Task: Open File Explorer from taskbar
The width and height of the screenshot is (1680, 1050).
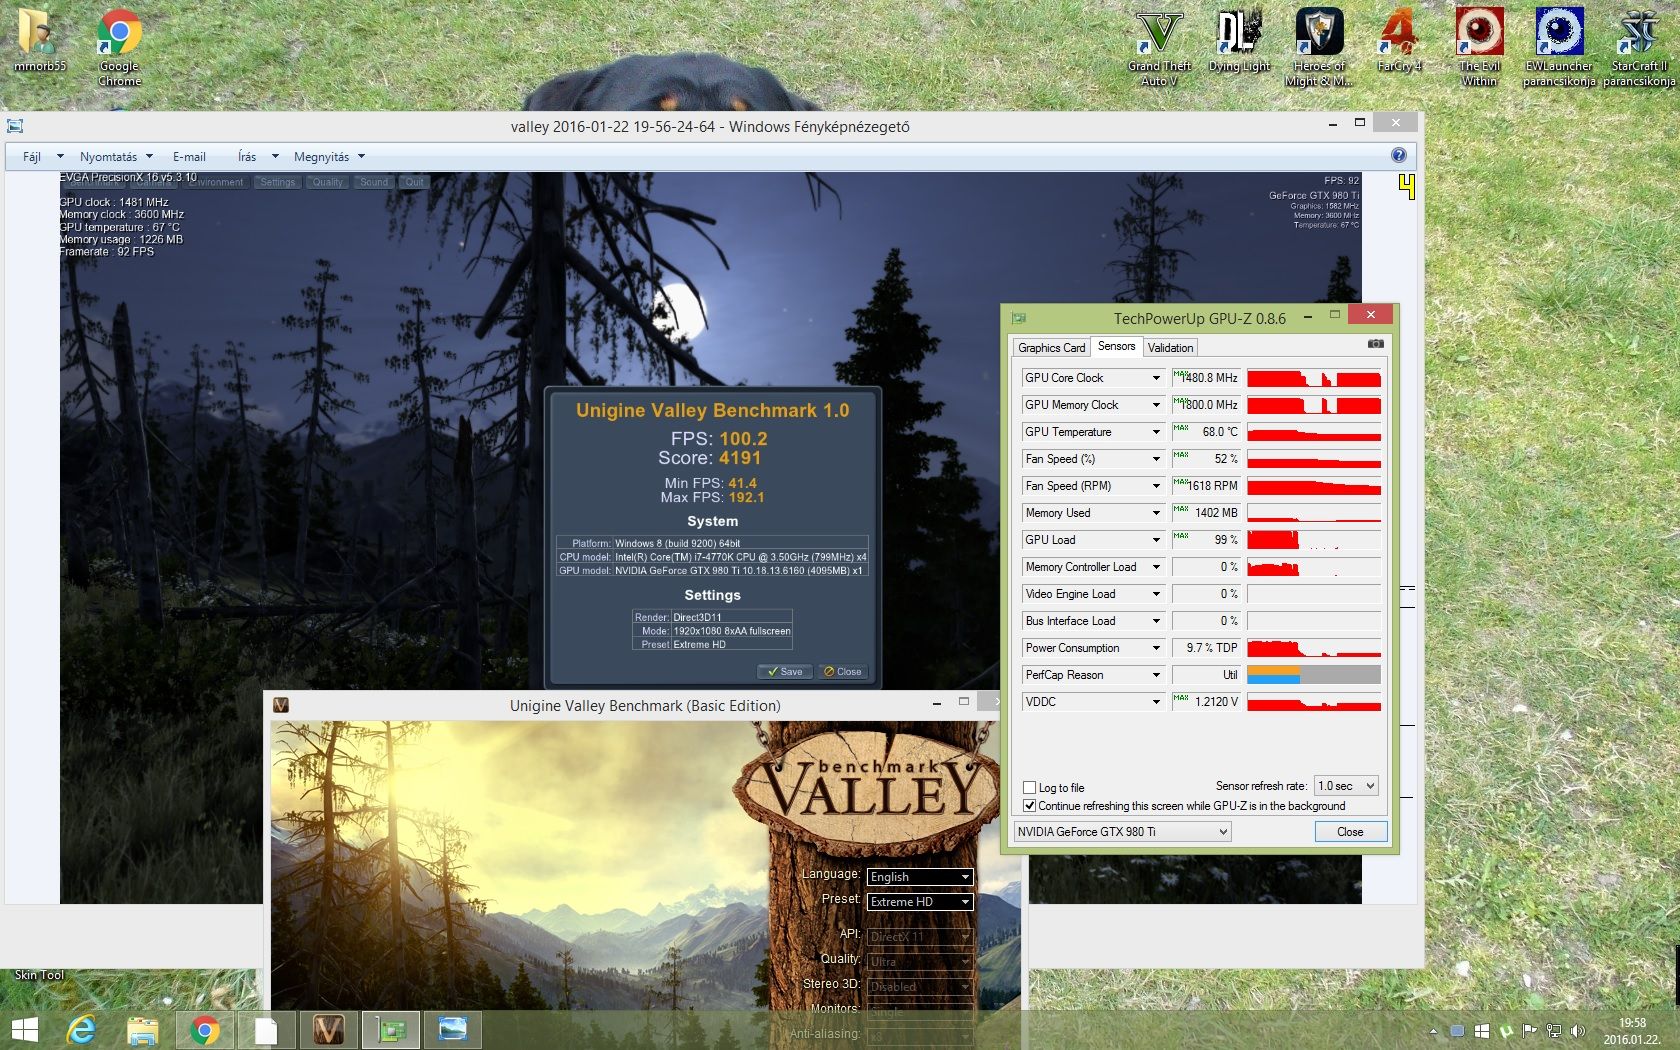Action: [x=143, y=1030]
